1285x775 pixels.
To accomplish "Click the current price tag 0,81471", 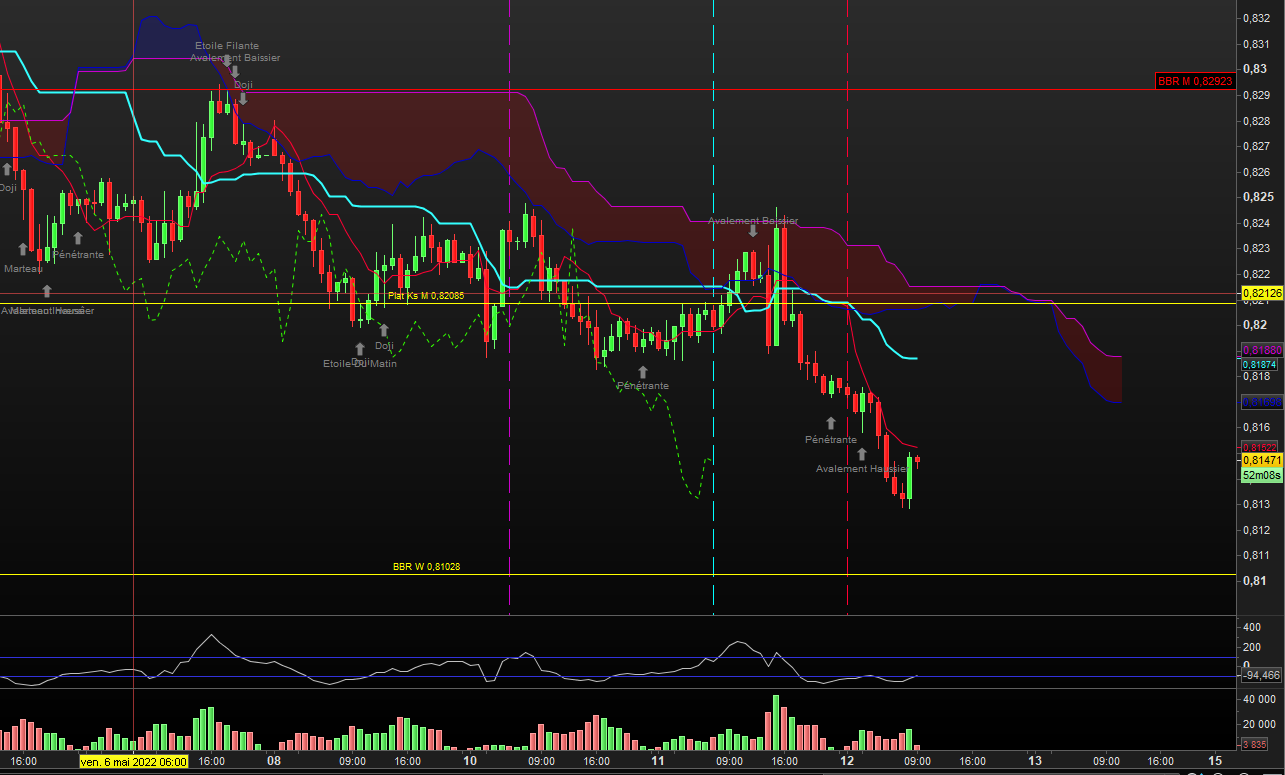I will (x=1260, y=460).
